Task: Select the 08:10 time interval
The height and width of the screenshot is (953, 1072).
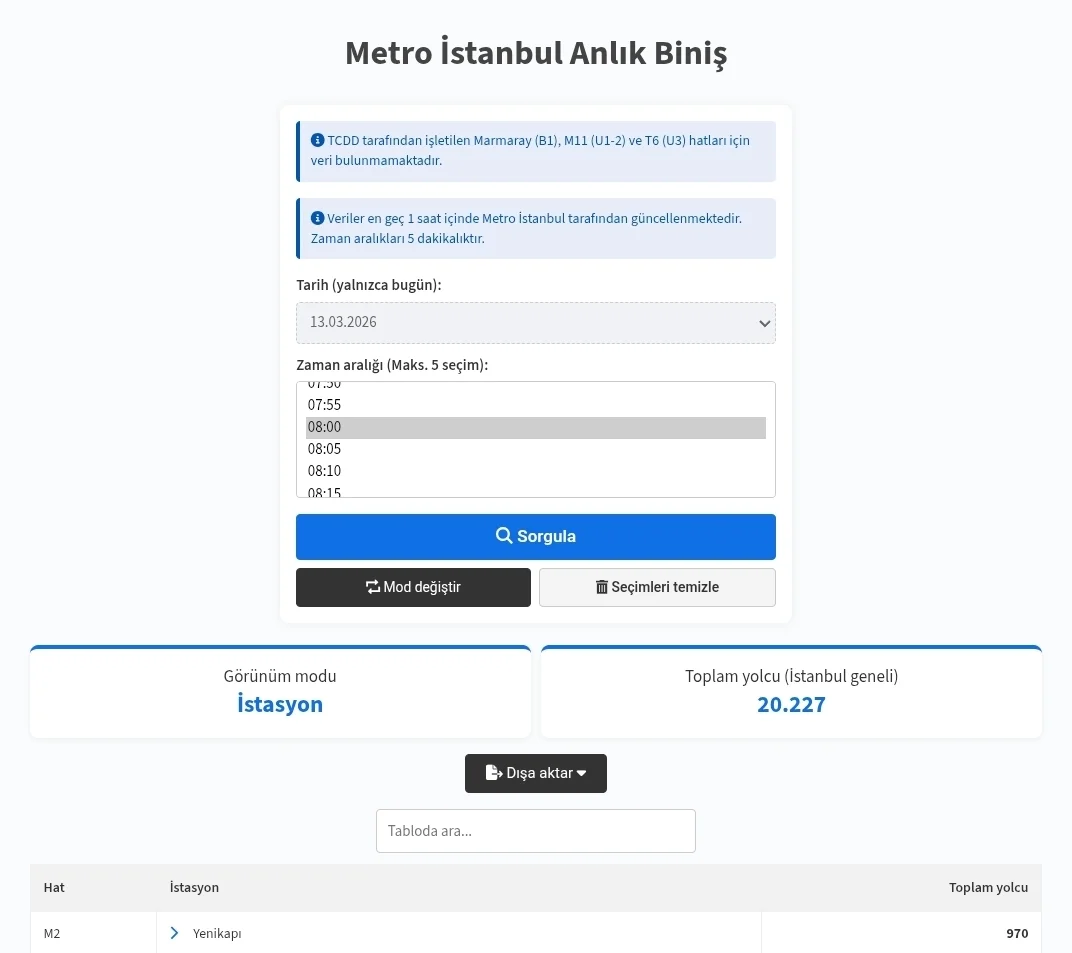Action: [x=325, y=471]
